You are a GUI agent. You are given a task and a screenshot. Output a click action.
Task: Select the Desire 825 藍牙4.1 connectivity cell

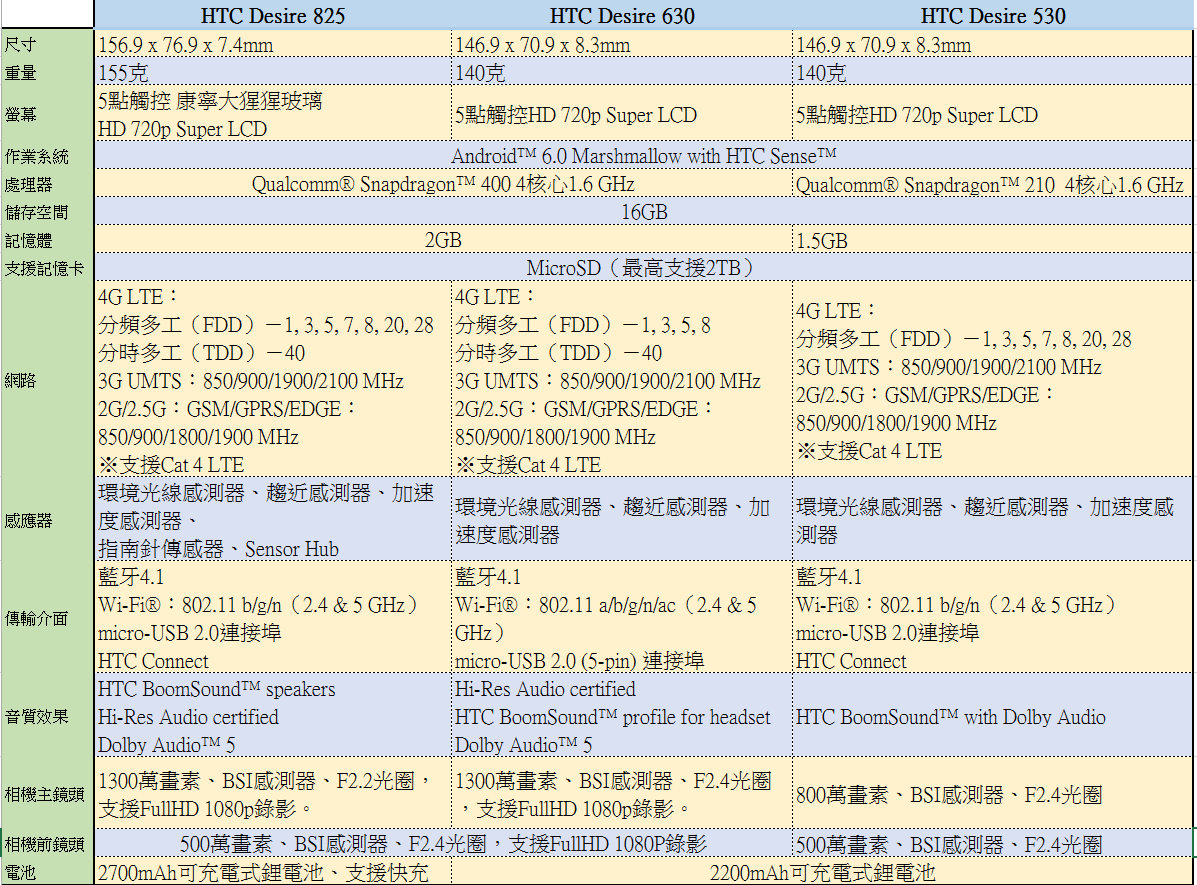pyautogui.click(x=273, y=618)
